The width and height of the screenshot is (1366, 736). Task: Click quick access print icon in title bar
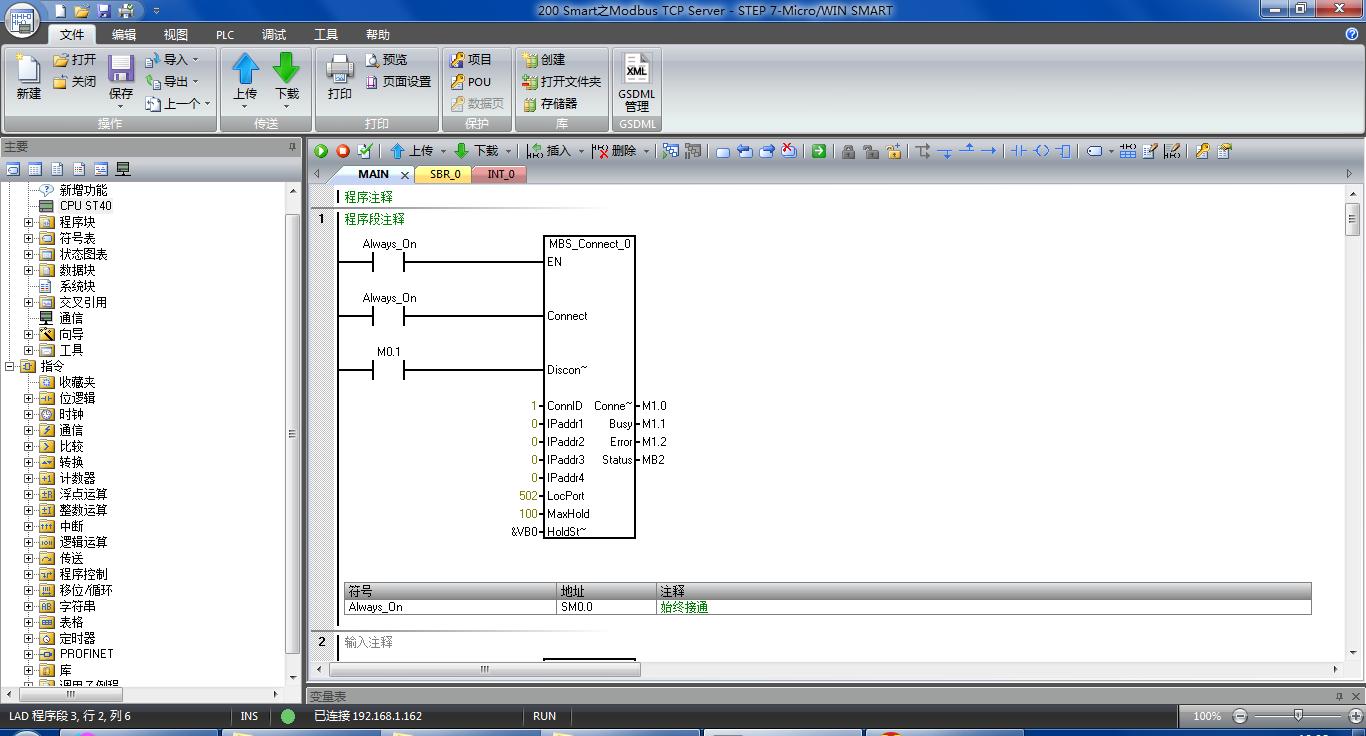pyautogui.click(x=126, y=10)
